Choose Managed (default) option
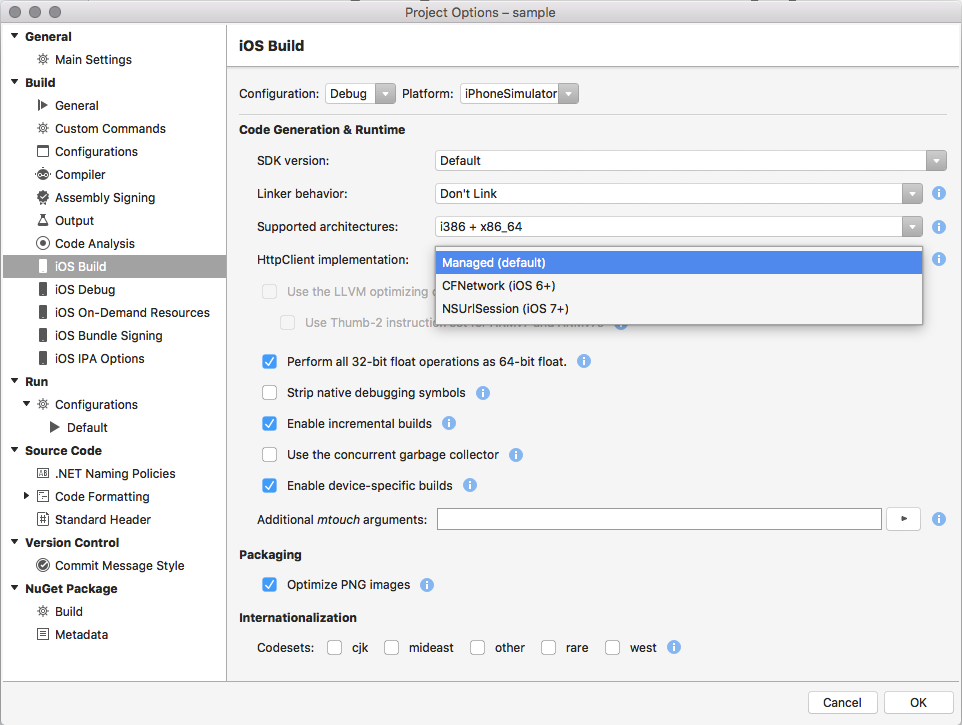 679,263
